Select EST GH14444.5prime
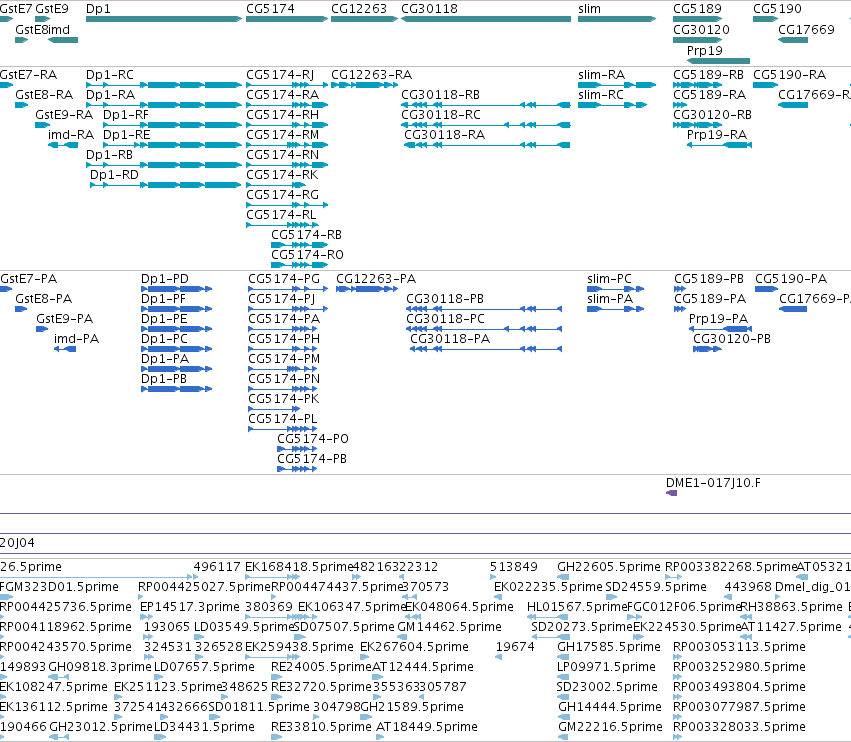The image size is (851, 742). [x=563, y=716]
